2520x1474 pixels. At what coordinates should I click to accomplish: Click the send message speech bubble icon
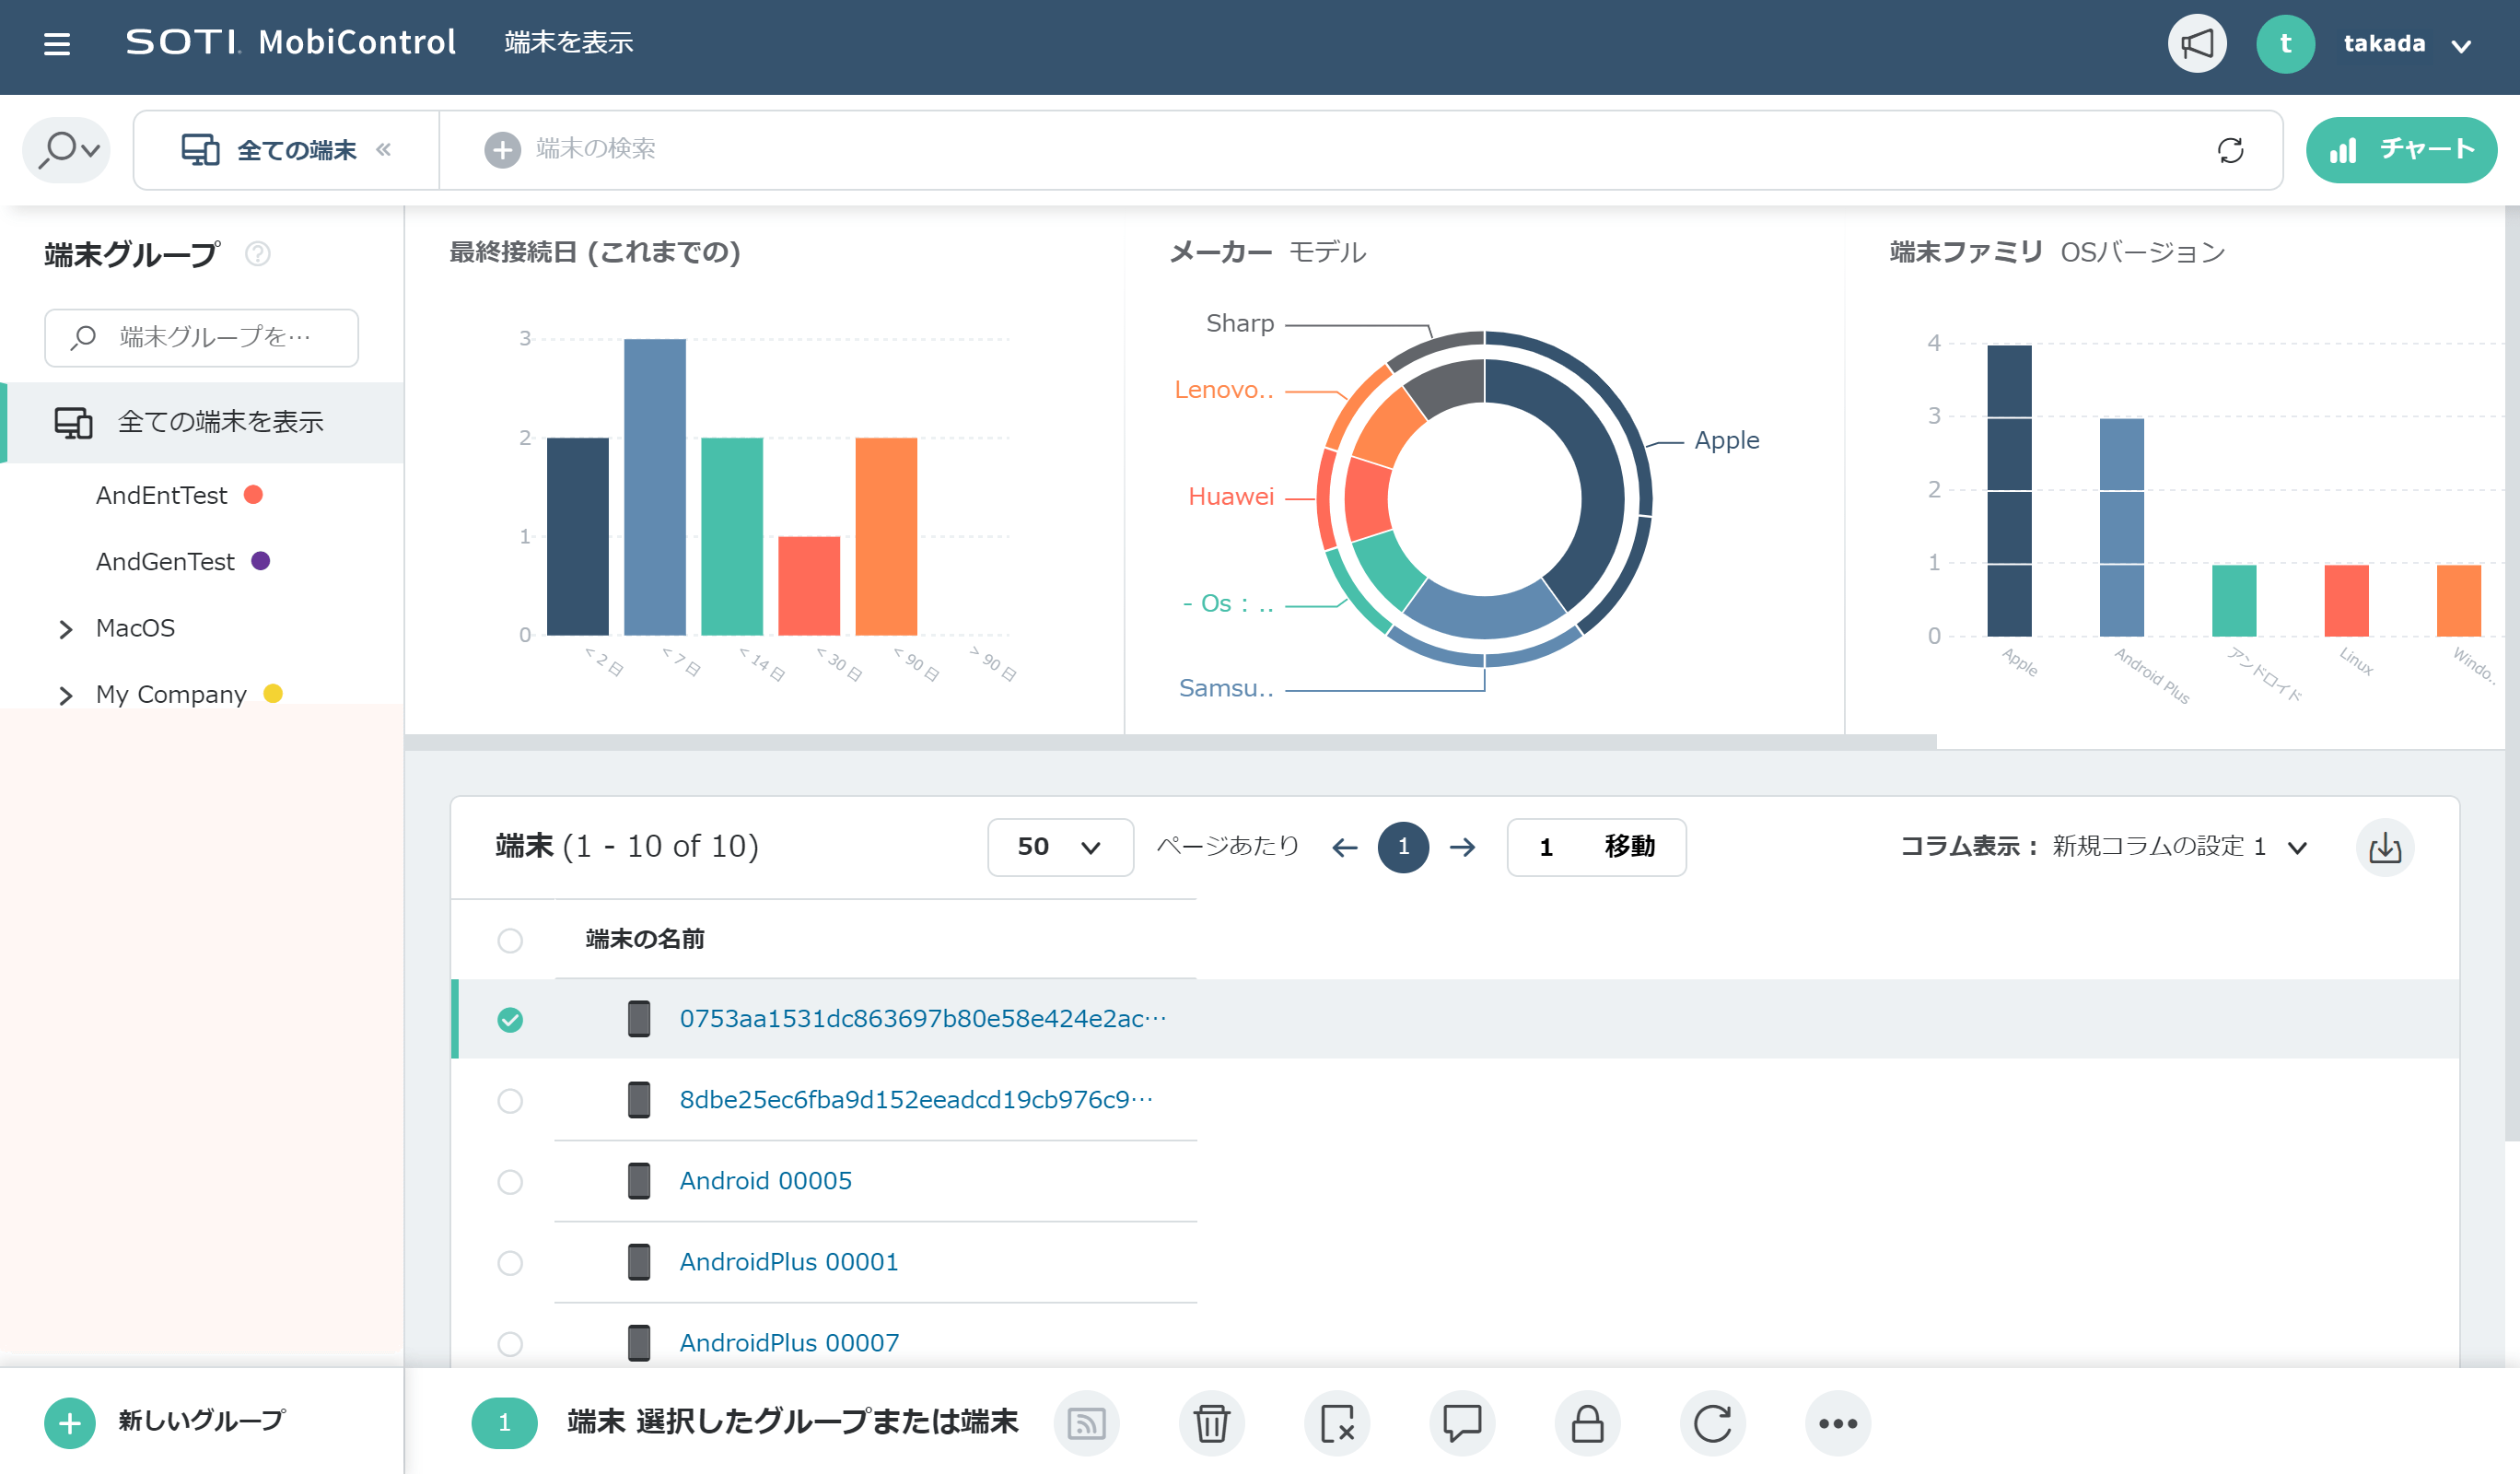click(1462, 1423)
